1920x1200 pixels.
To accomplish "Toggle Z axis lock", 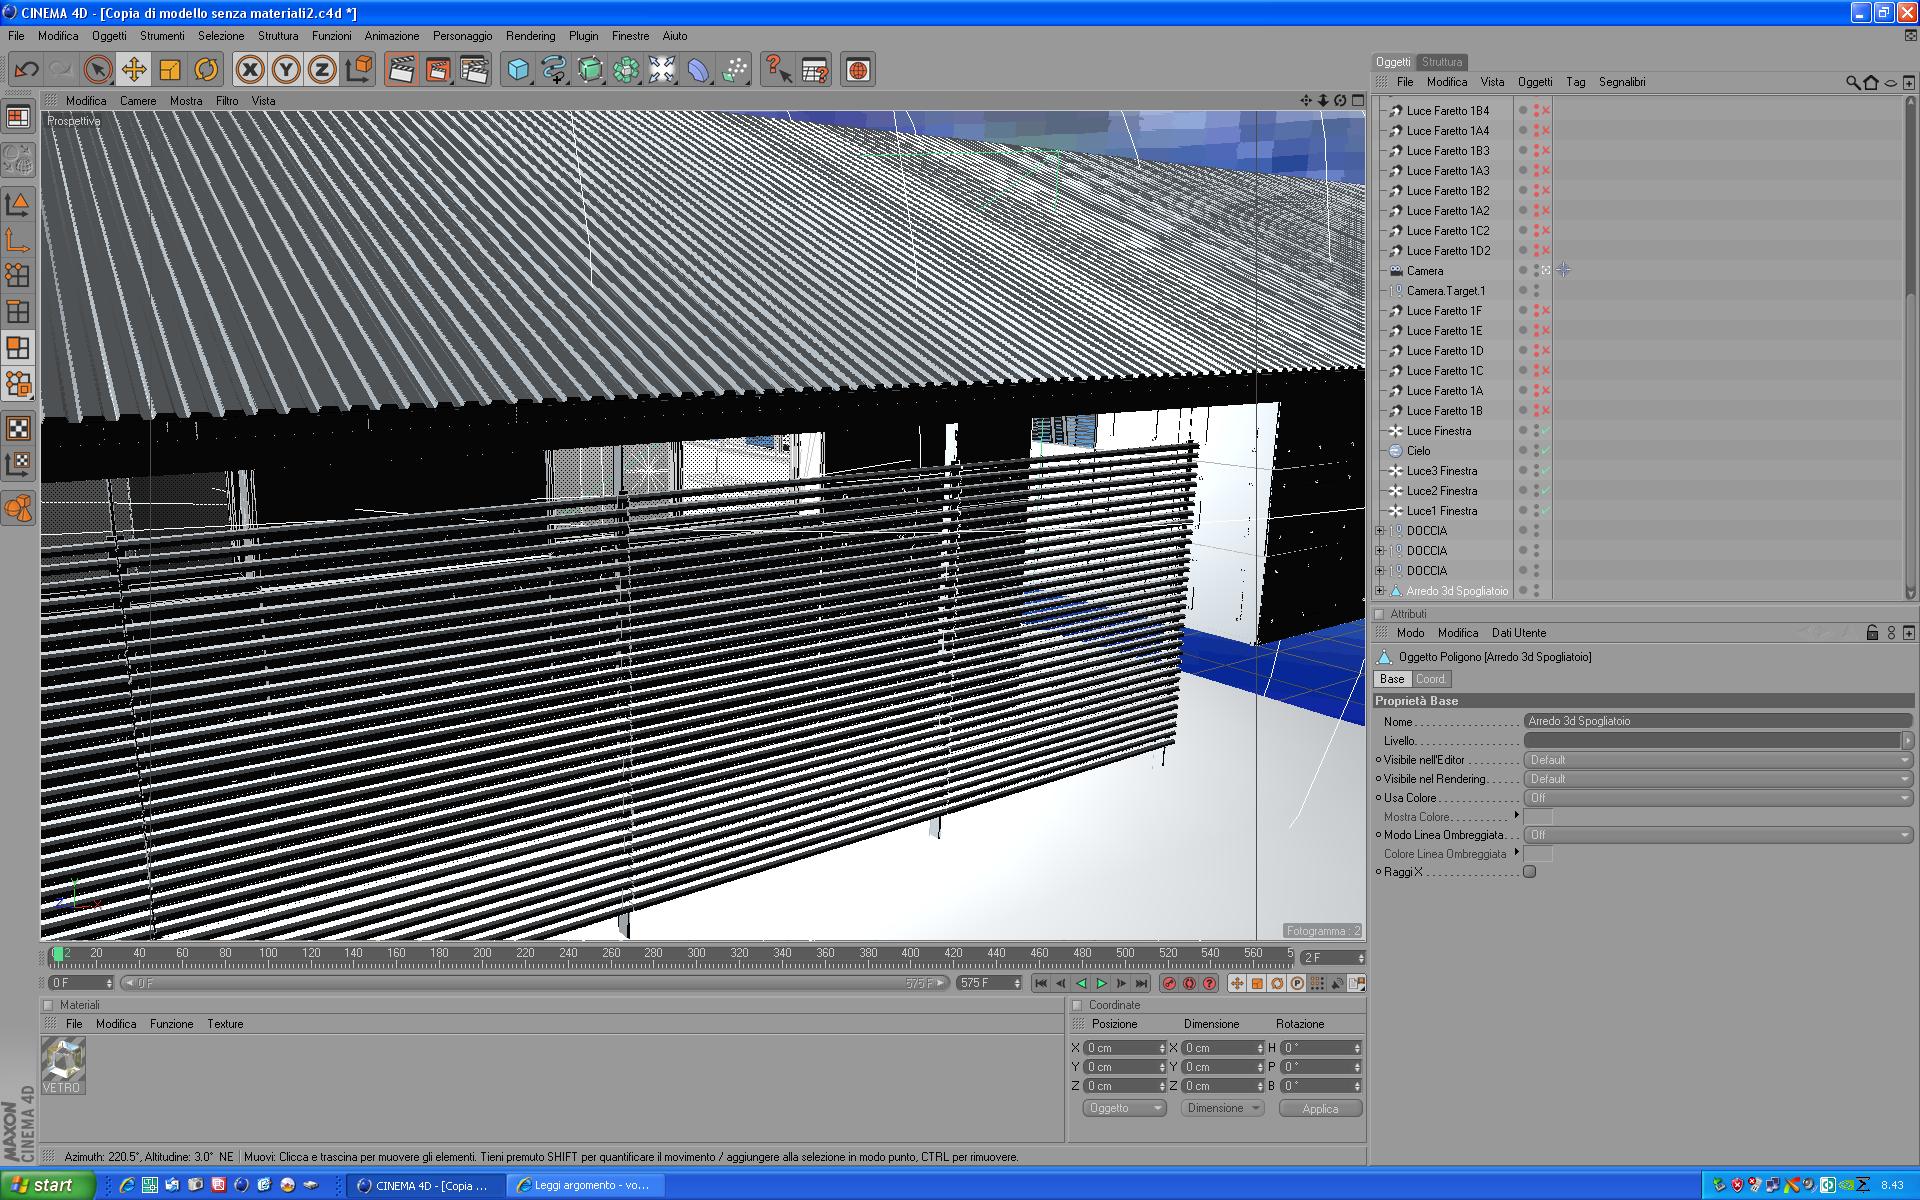I will pos(322,70).
